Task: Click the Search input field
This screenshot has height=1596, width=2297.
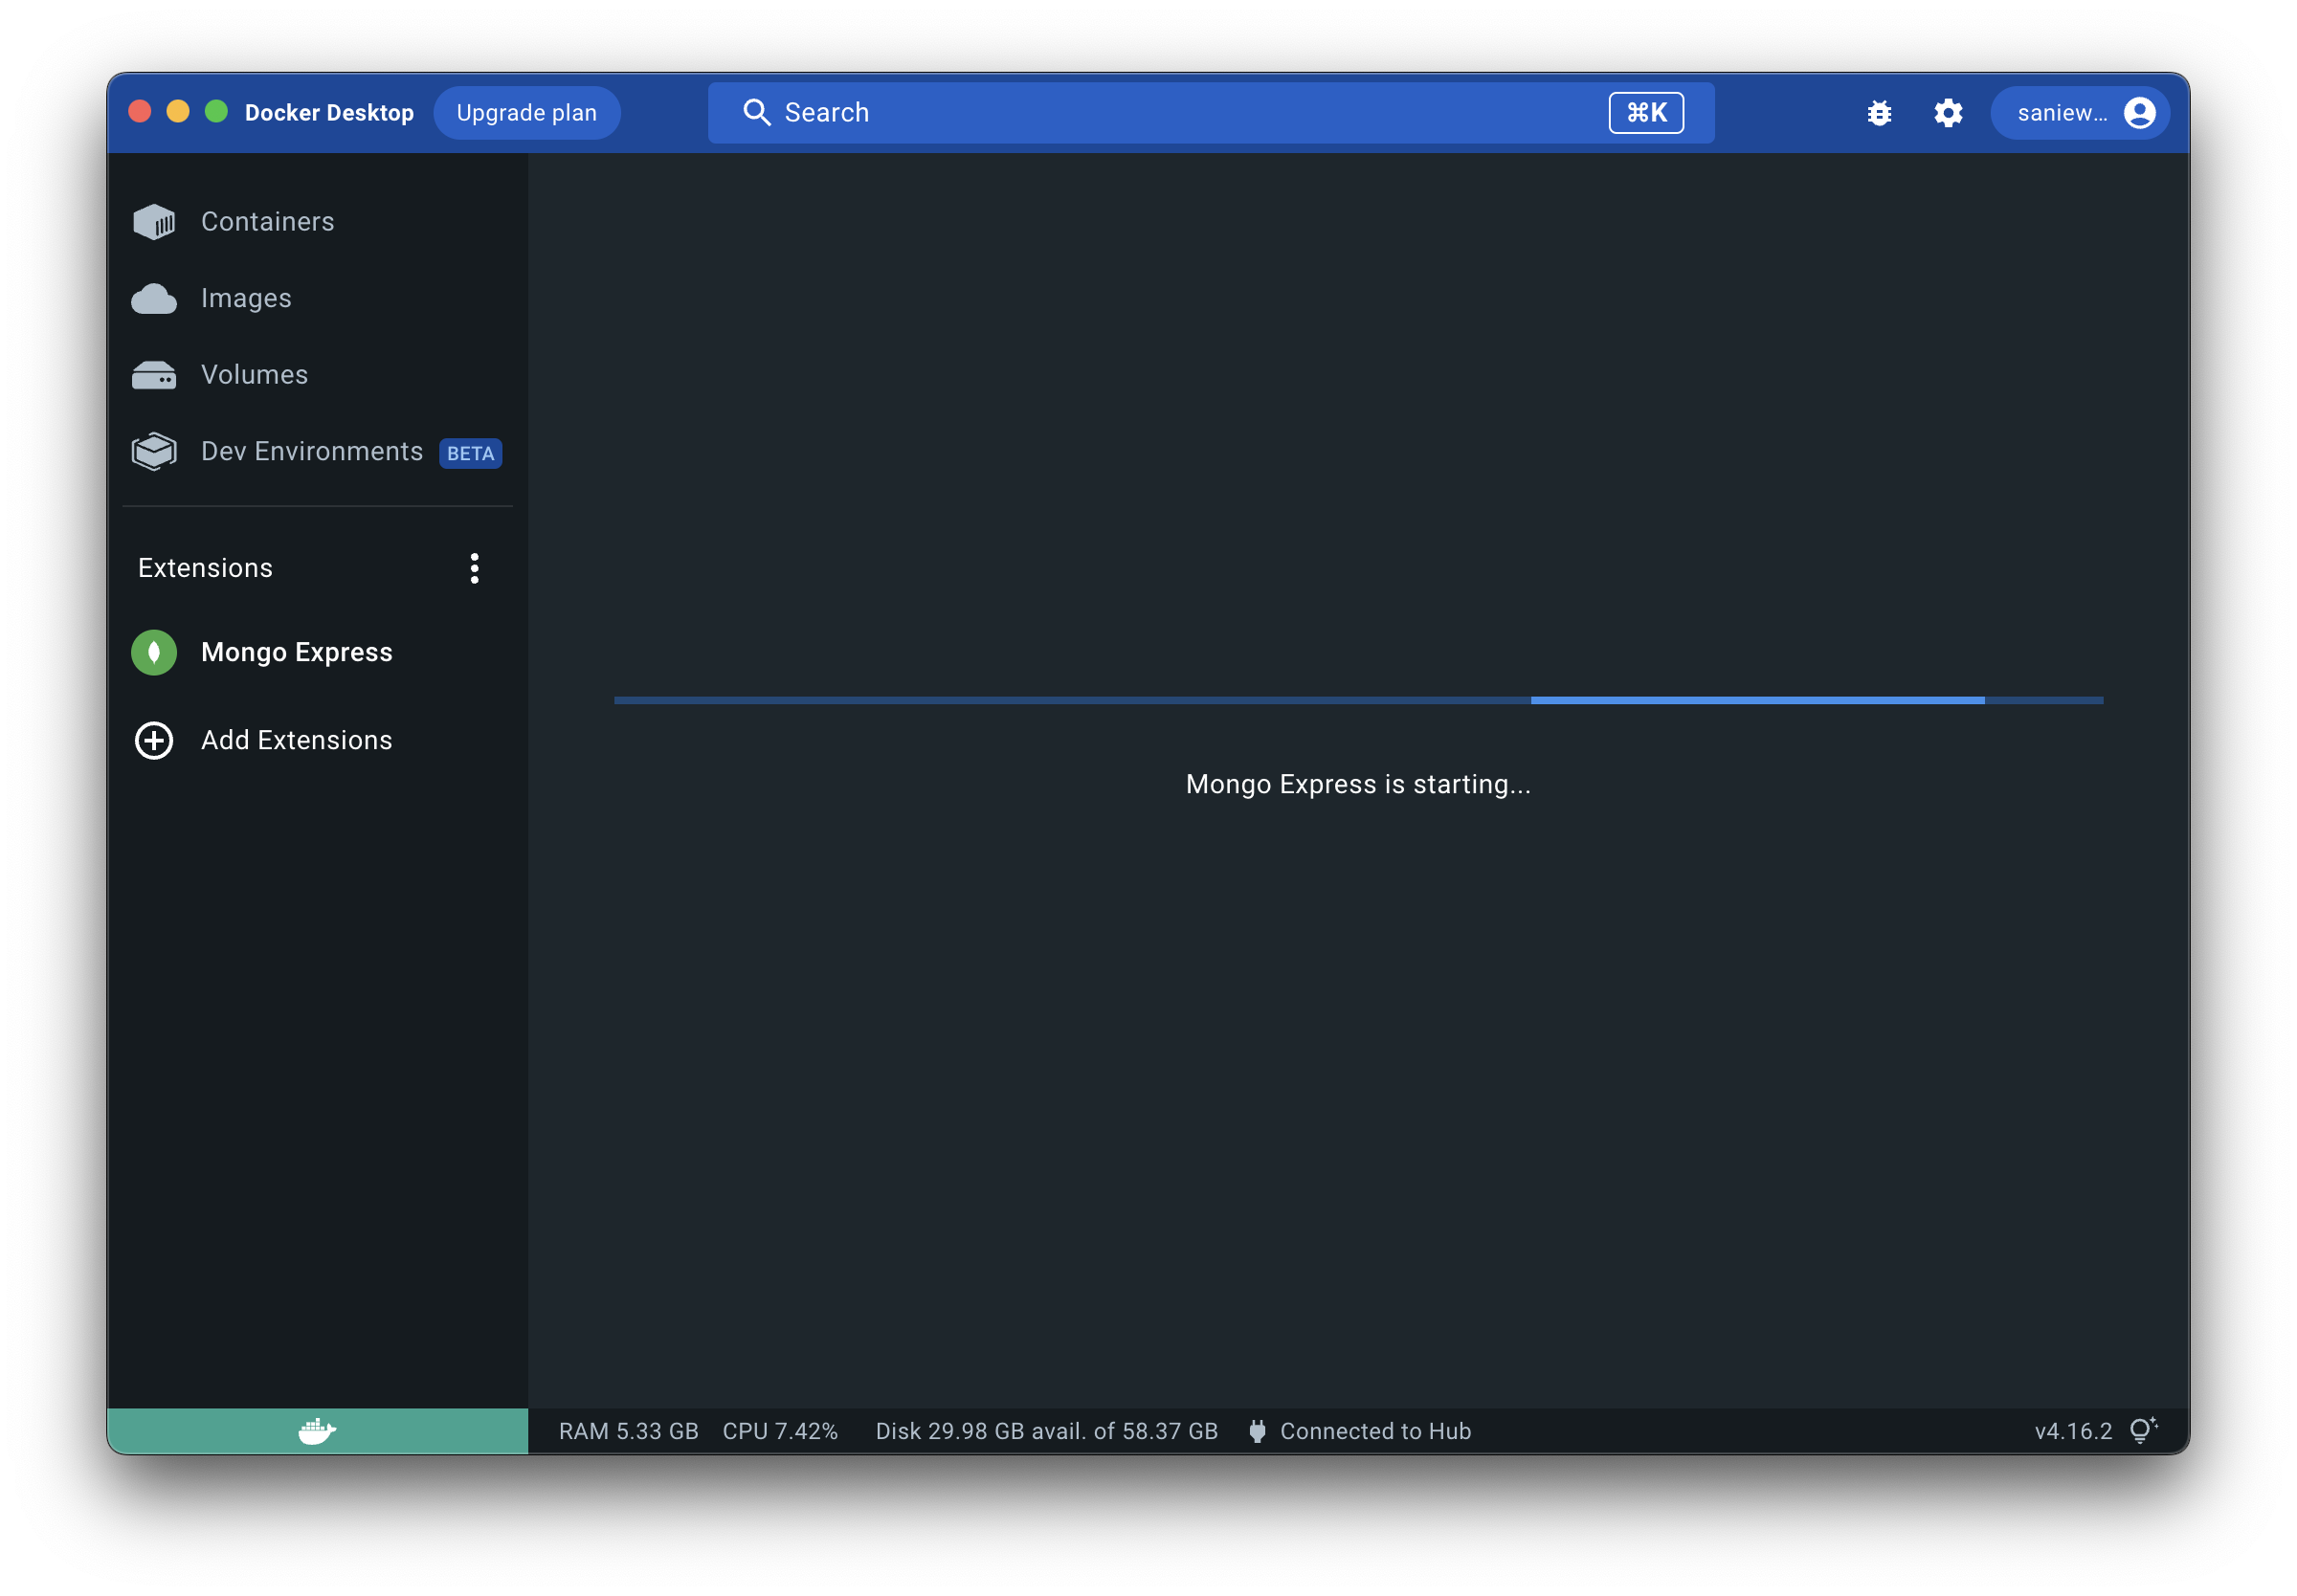Action: pyautogui.click(x=1150, y=113)
